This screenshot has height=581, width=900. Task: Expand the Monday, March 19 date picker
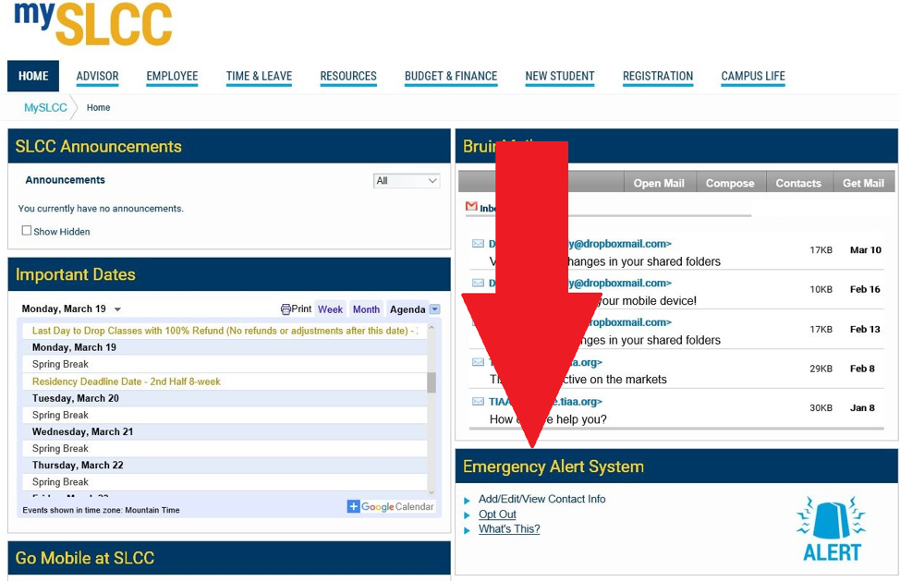click(x=118, y=309)
